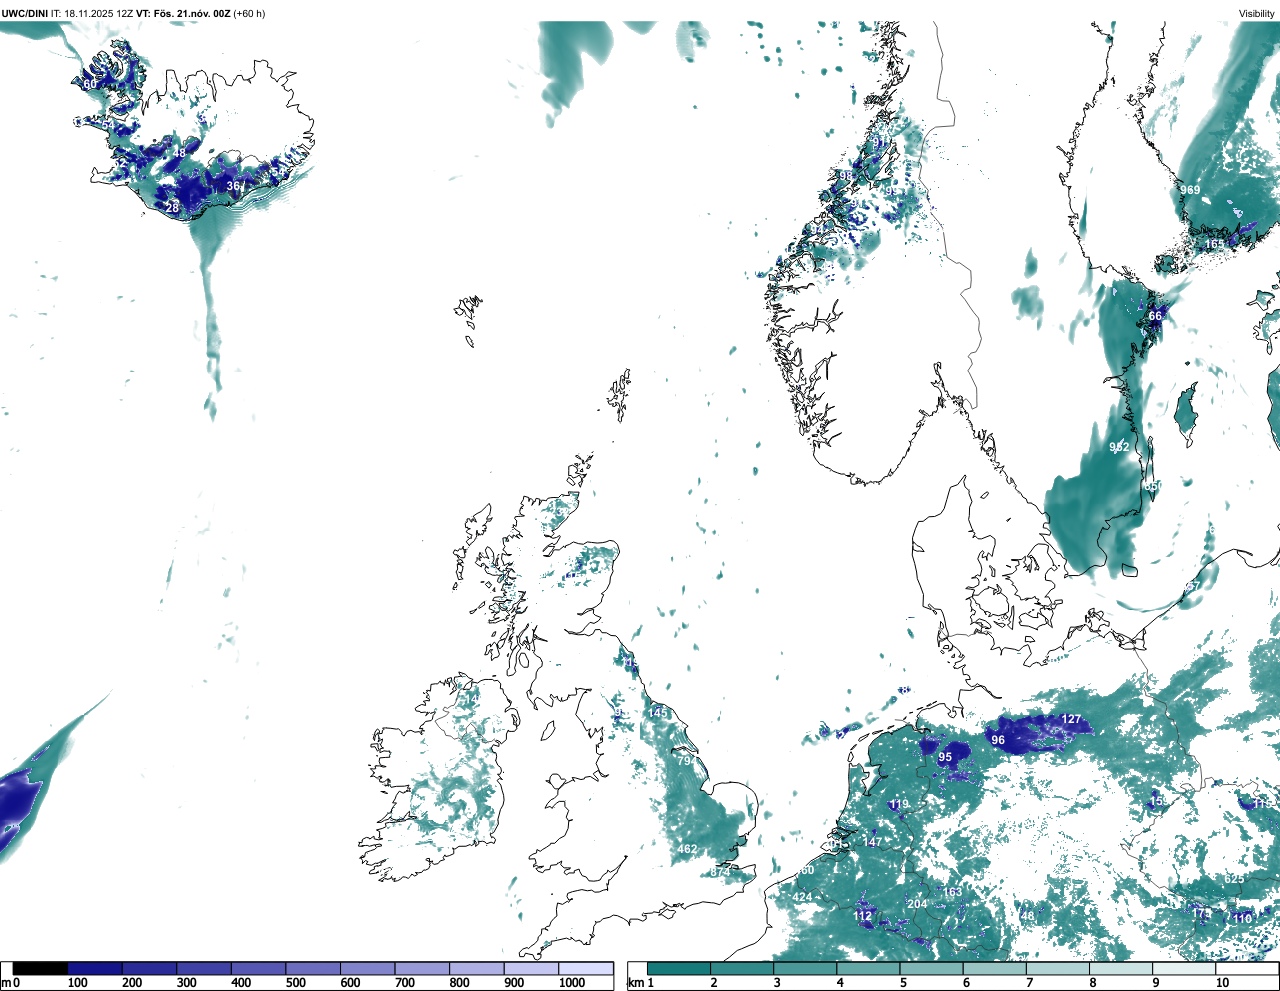Select the "96" value in dark blue patch
Image resolution: width=1280 pixels, height=991 pixels.
(998, 740)
